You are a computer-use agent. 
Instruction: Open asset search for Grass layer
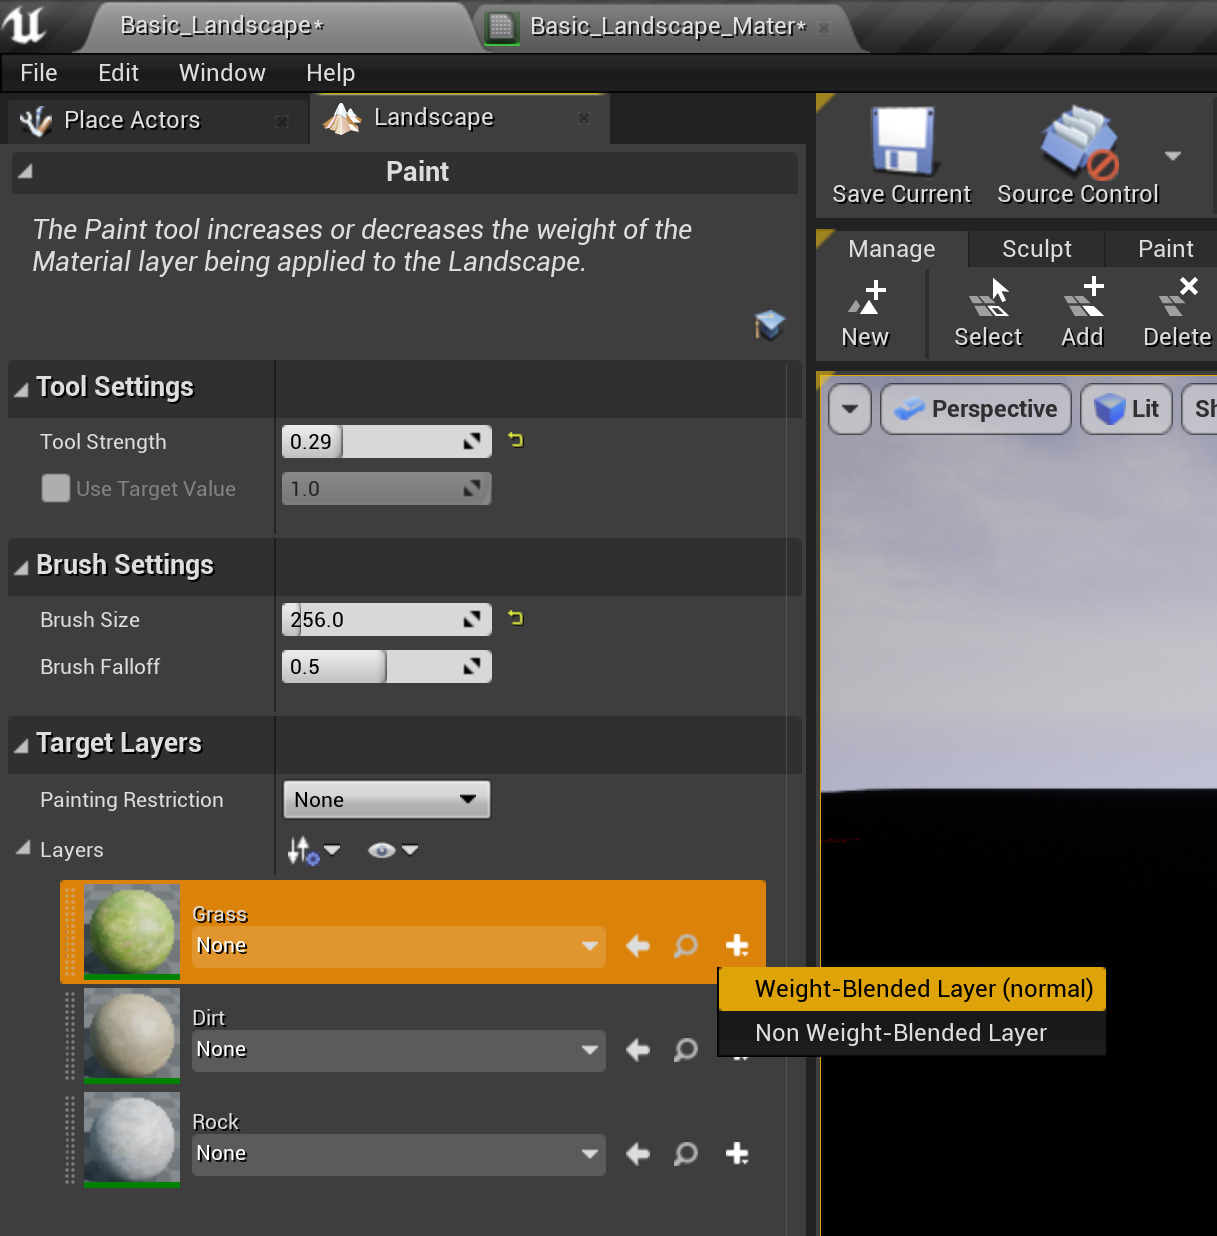tap(686, 945)
